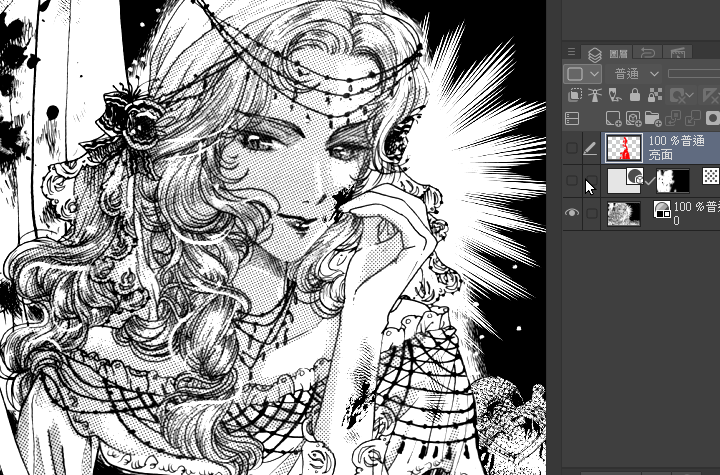
Task: Toggle the bottom layer's edit checkbox
Action: click(592, 213)
